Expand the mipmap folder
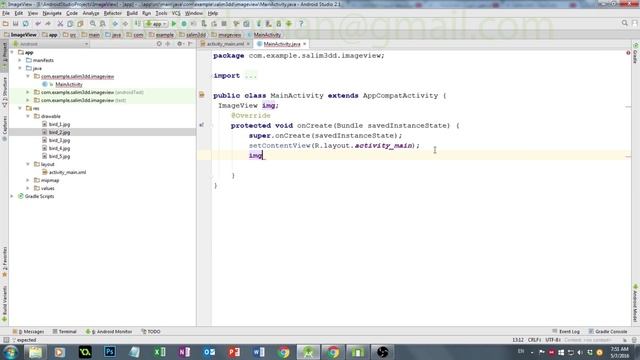This screenshot has width=640, height=360. pyautogui.click(x=28, y=180)
